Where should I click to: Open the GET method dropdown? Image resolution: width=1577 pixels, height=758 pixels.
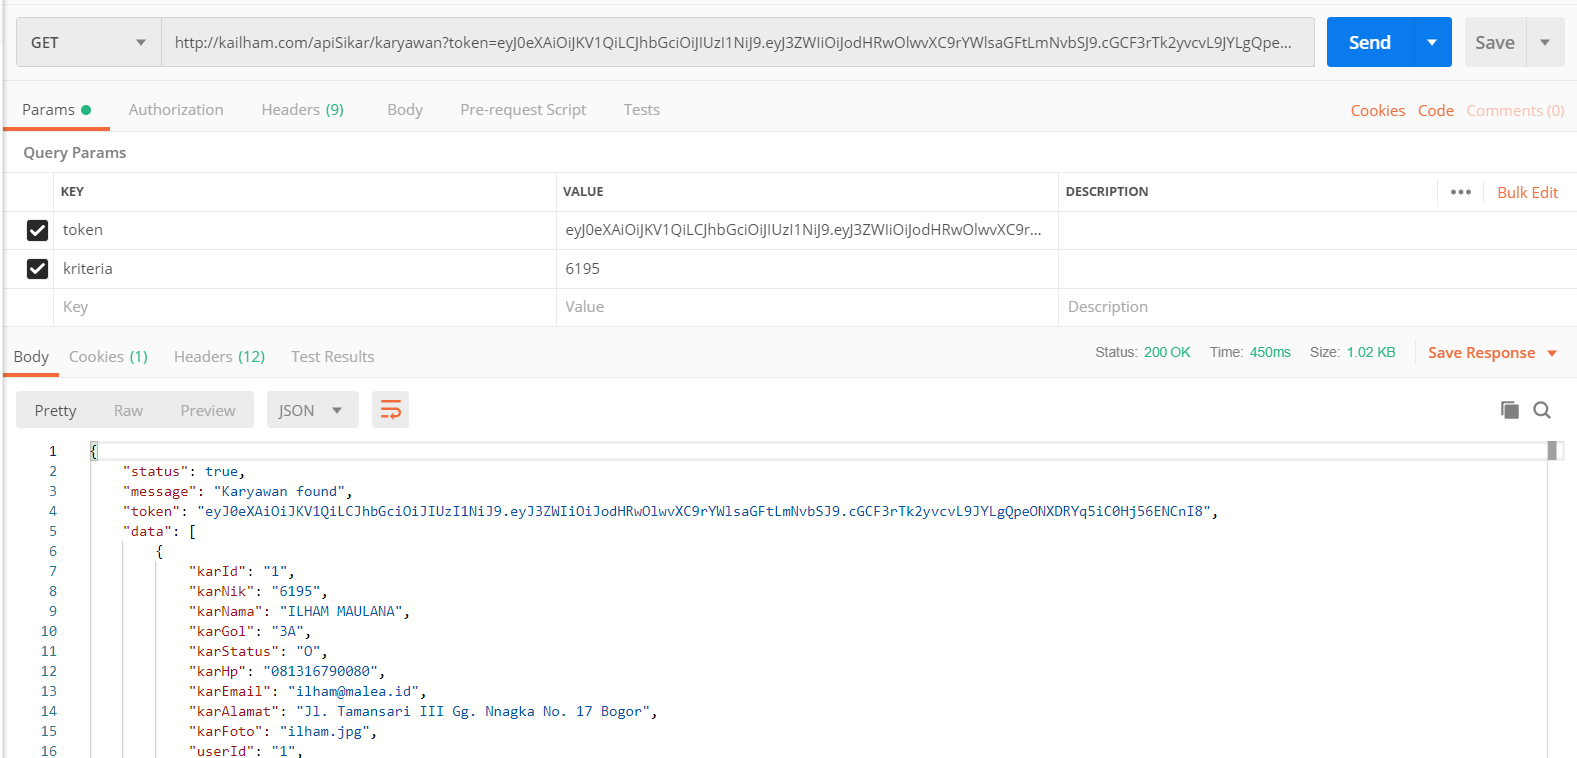(89, 43)
